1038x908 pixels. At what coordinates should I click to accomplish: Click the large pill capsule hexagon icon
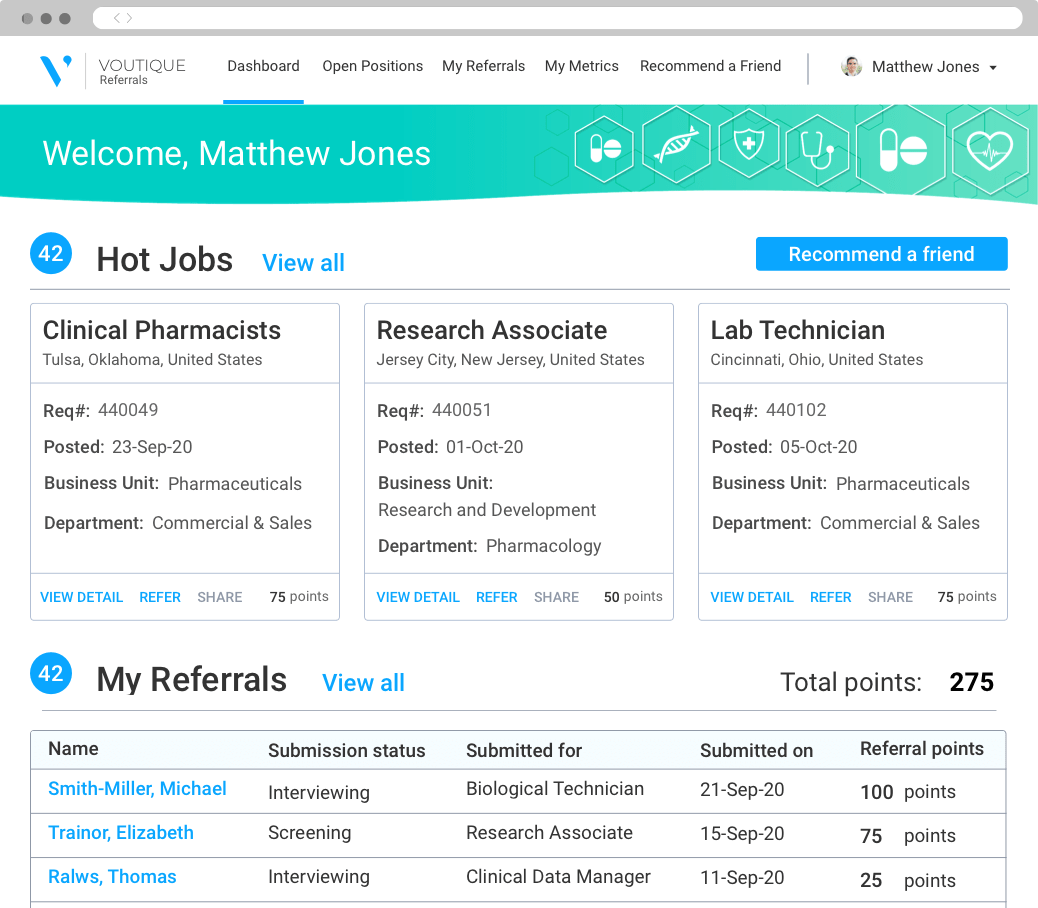tap(902, 150)
